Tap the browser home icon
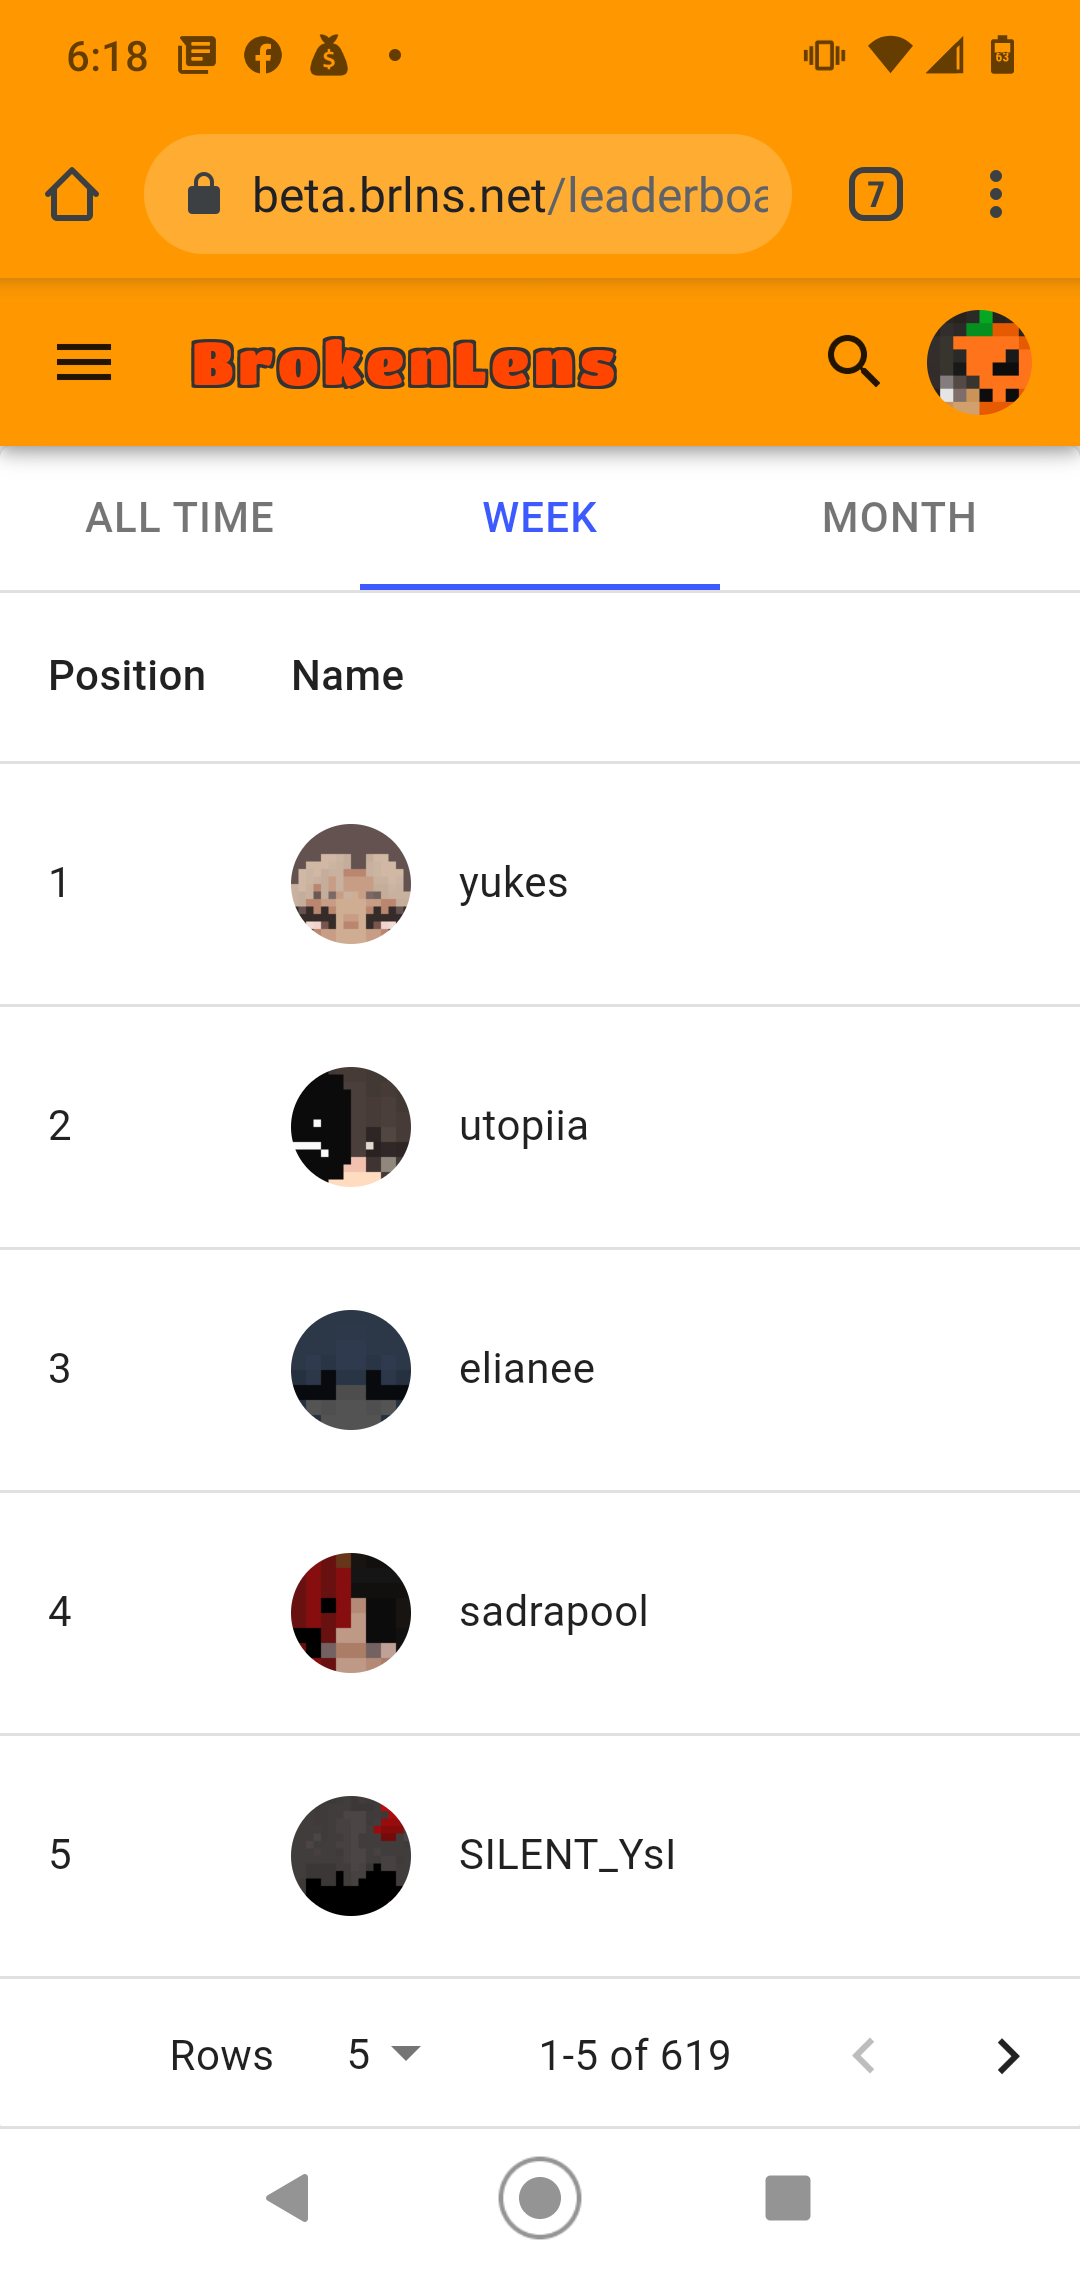Viewport: 1080px width, 2270px height. point(72,194)
